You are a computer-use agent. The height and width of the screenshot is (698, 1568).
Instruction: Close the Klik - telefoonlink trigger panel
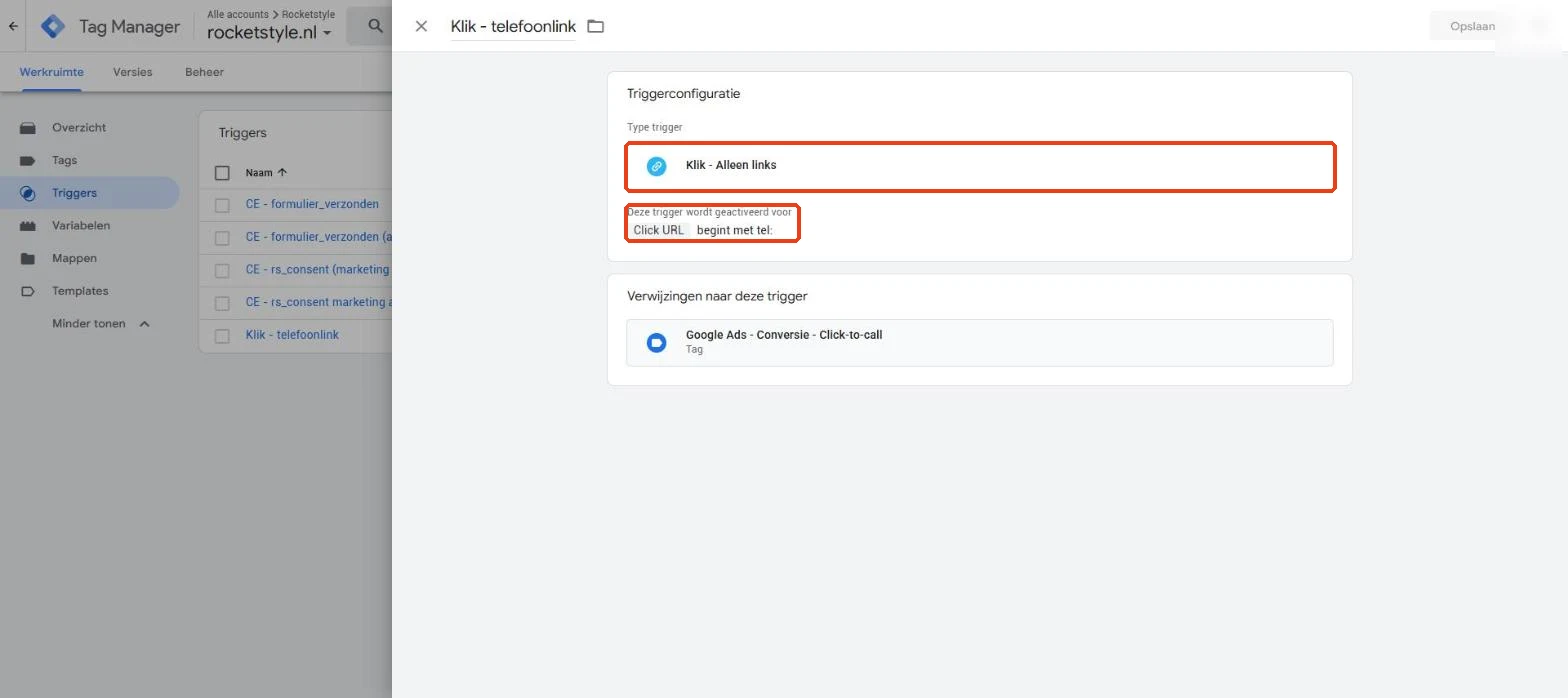point(421,26)
